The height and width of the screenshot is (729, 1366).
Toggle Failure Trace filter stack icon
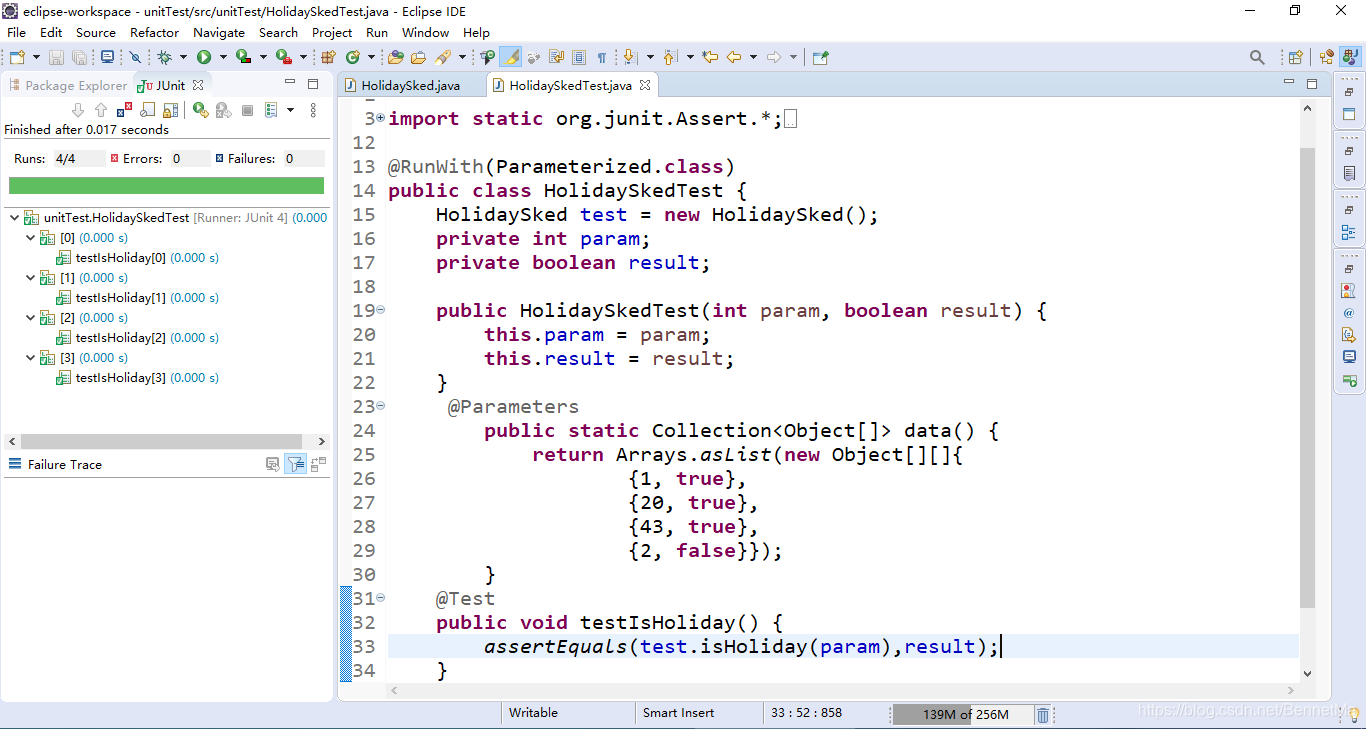click(295, 464)
